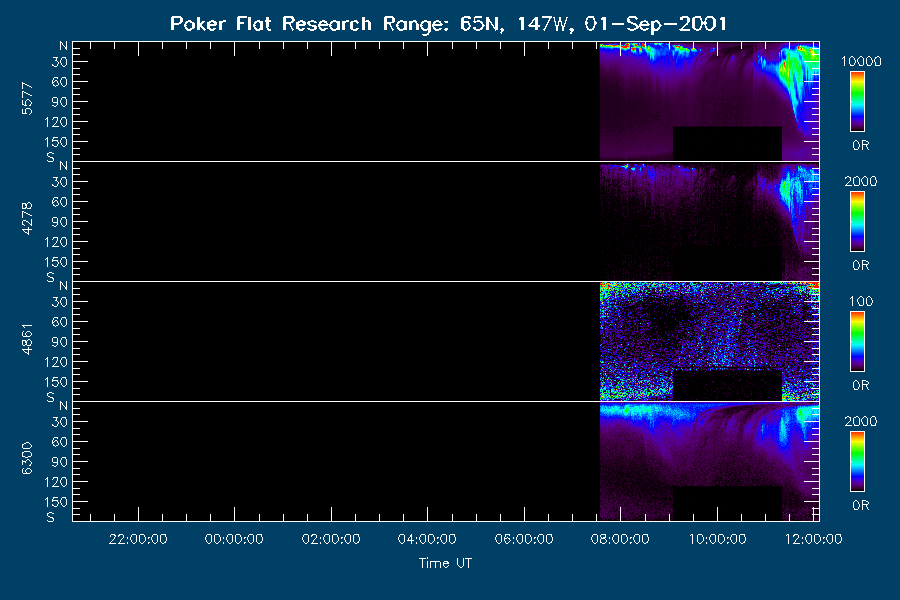The height and width of the screenshot is (600, 900).
Task: Select the 5577 panel axis label
Action: [x=27, y=99]
